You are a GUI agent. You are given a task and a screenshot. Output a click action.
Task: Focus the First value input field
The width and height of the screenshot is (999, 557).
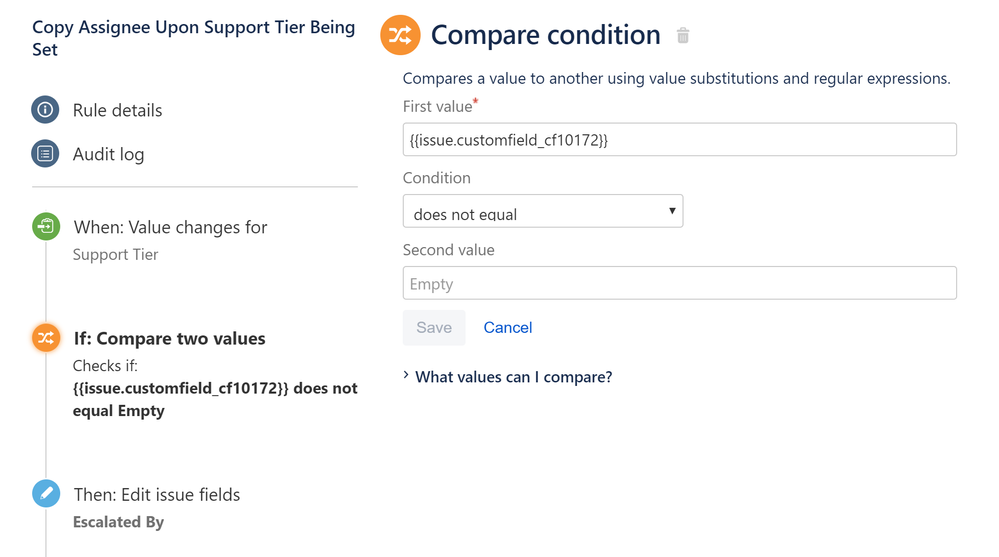(x=679, y=140)
